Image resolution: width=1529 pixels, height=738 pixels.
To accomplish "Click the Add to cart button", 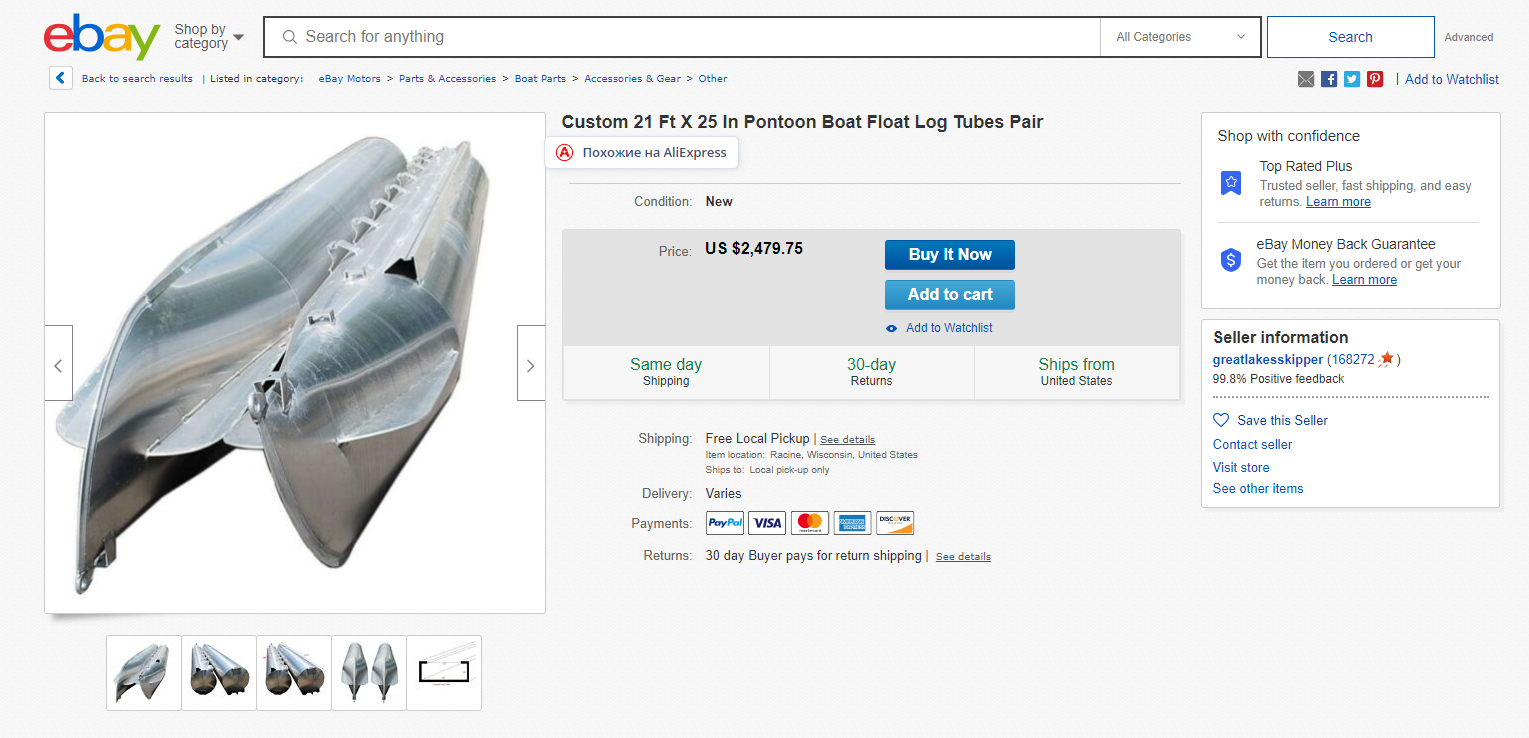I will point(949,295).
